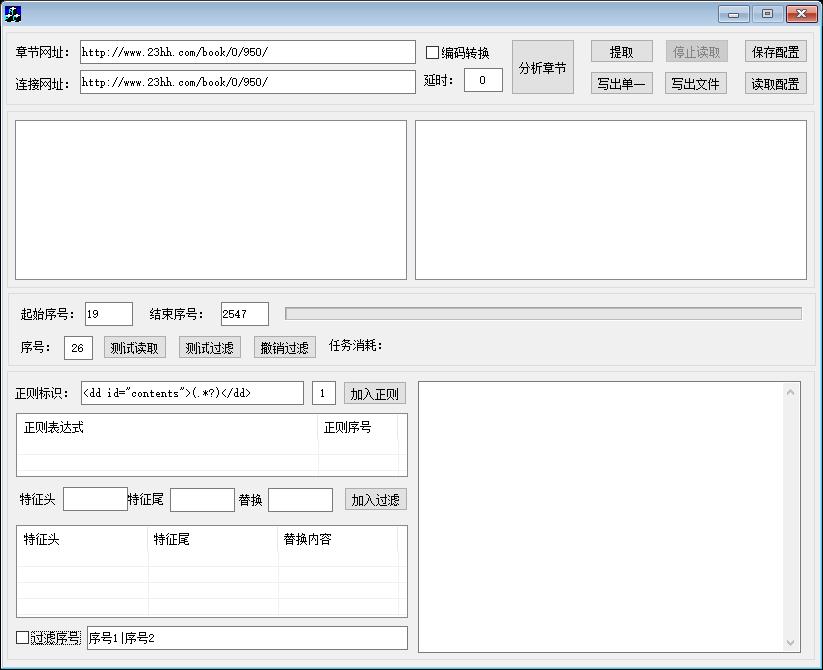This screenshot has height=670, width=823.
Task: Click scroll-up arrow in lower right text area
Action: (790, 392)
